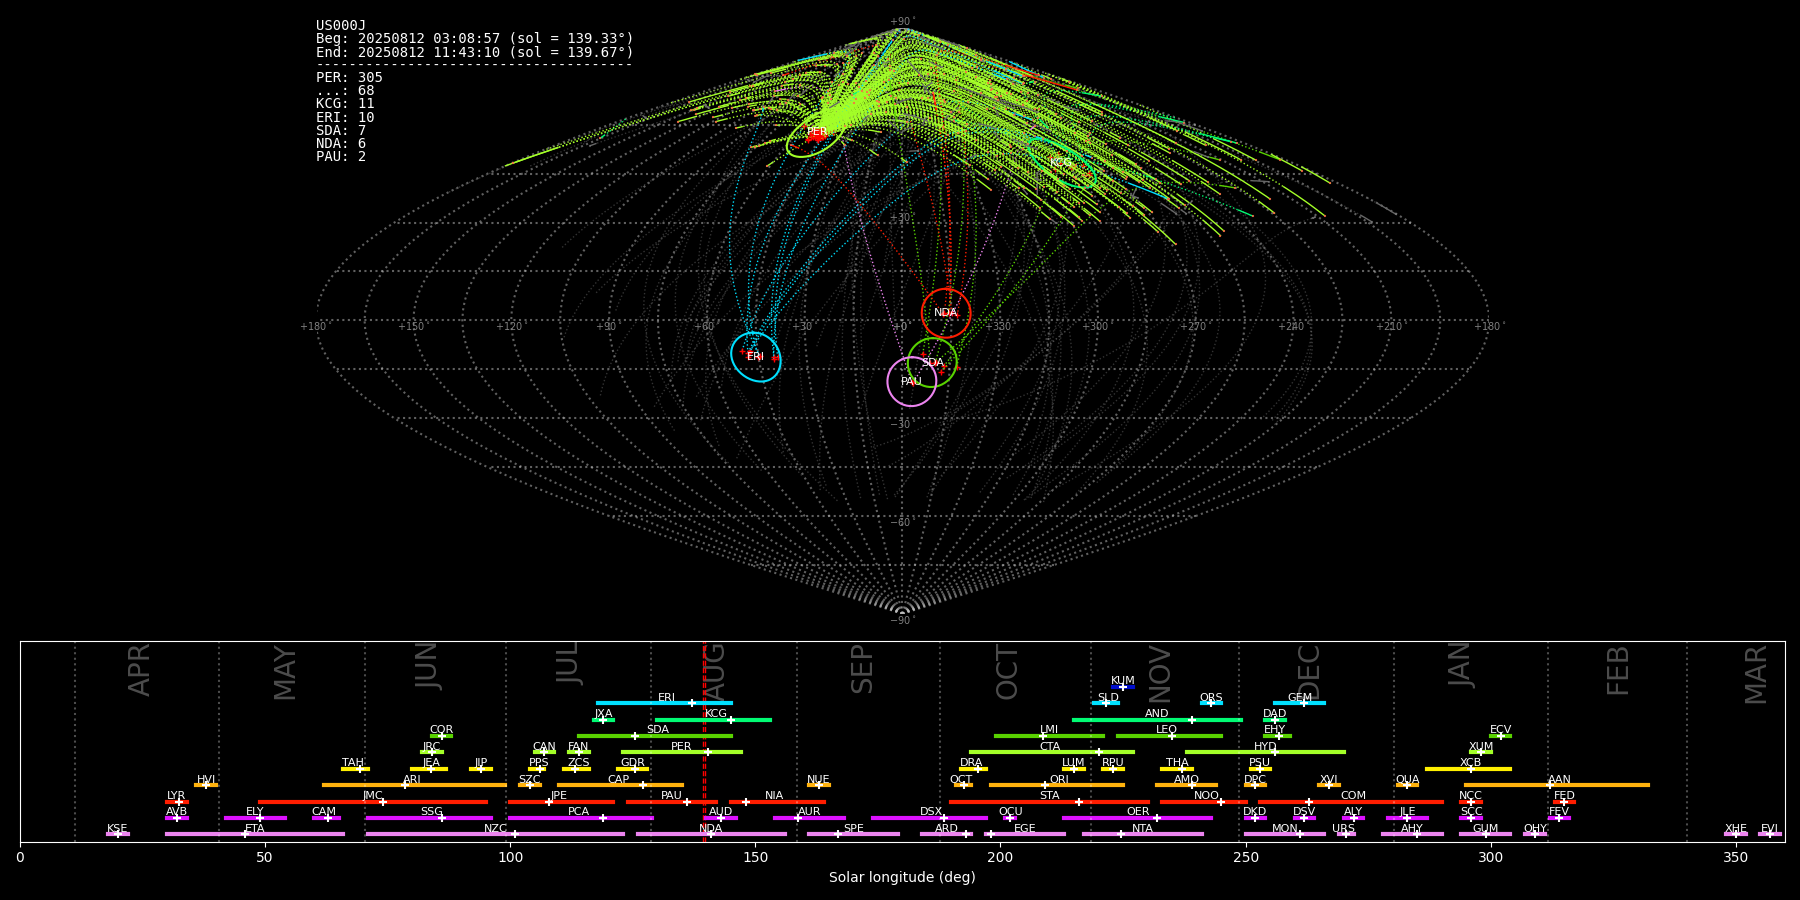Click the SDA: 7 count entry
Image resolution: width=1800 pixels, height=900 pixels.
click(341, 131)
